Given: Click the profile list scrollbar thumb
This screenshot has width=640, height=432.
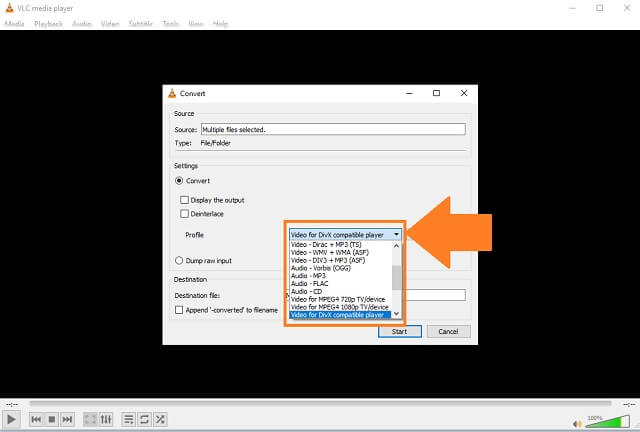Looking at the screenshot, I should coord(396,278).
